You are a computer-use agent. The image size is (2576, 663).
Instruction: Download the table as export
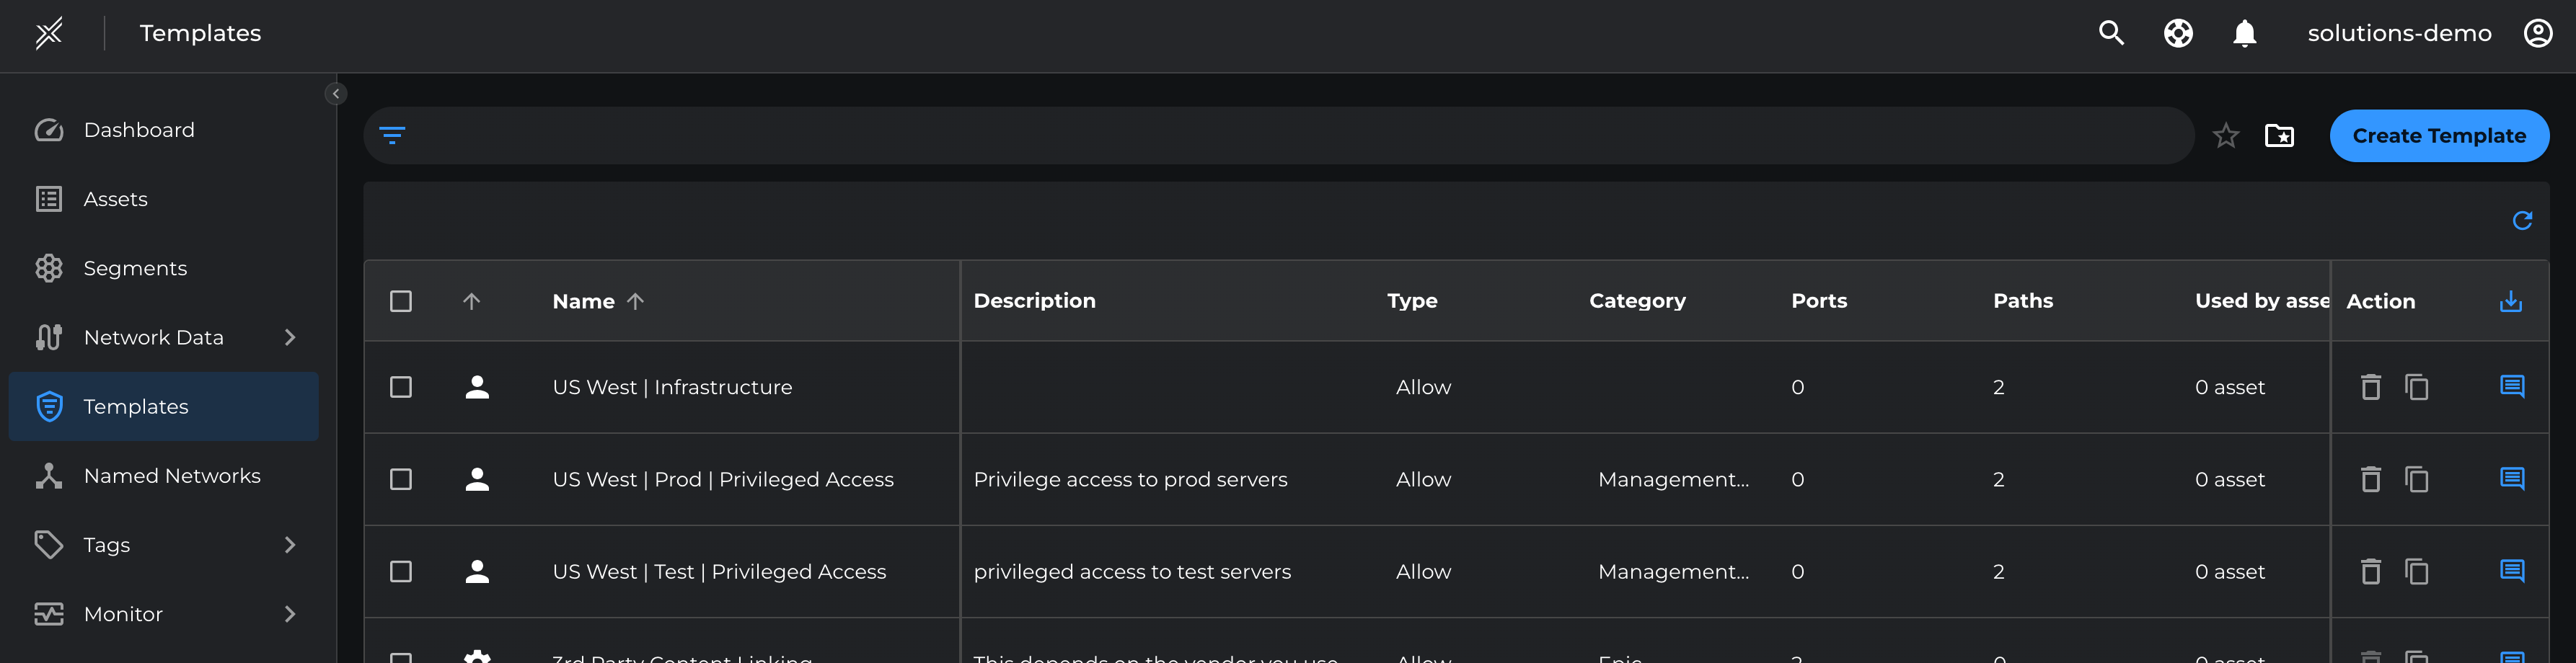[2510, 301]
